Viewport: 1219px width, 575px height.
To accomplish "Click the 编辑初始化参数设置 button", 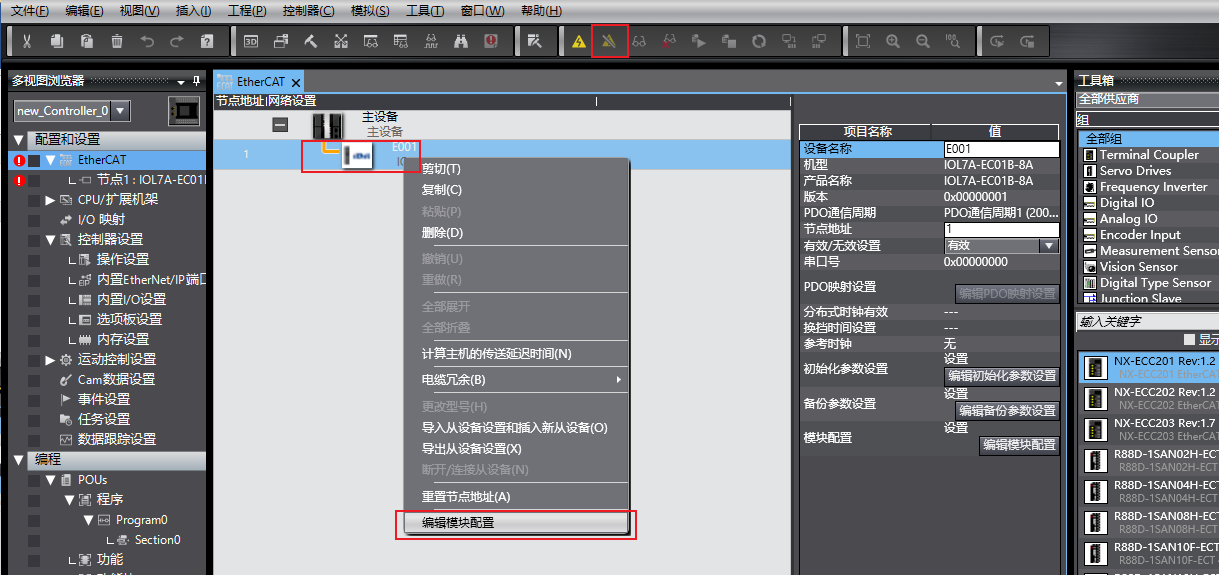I will (1002, 376).
